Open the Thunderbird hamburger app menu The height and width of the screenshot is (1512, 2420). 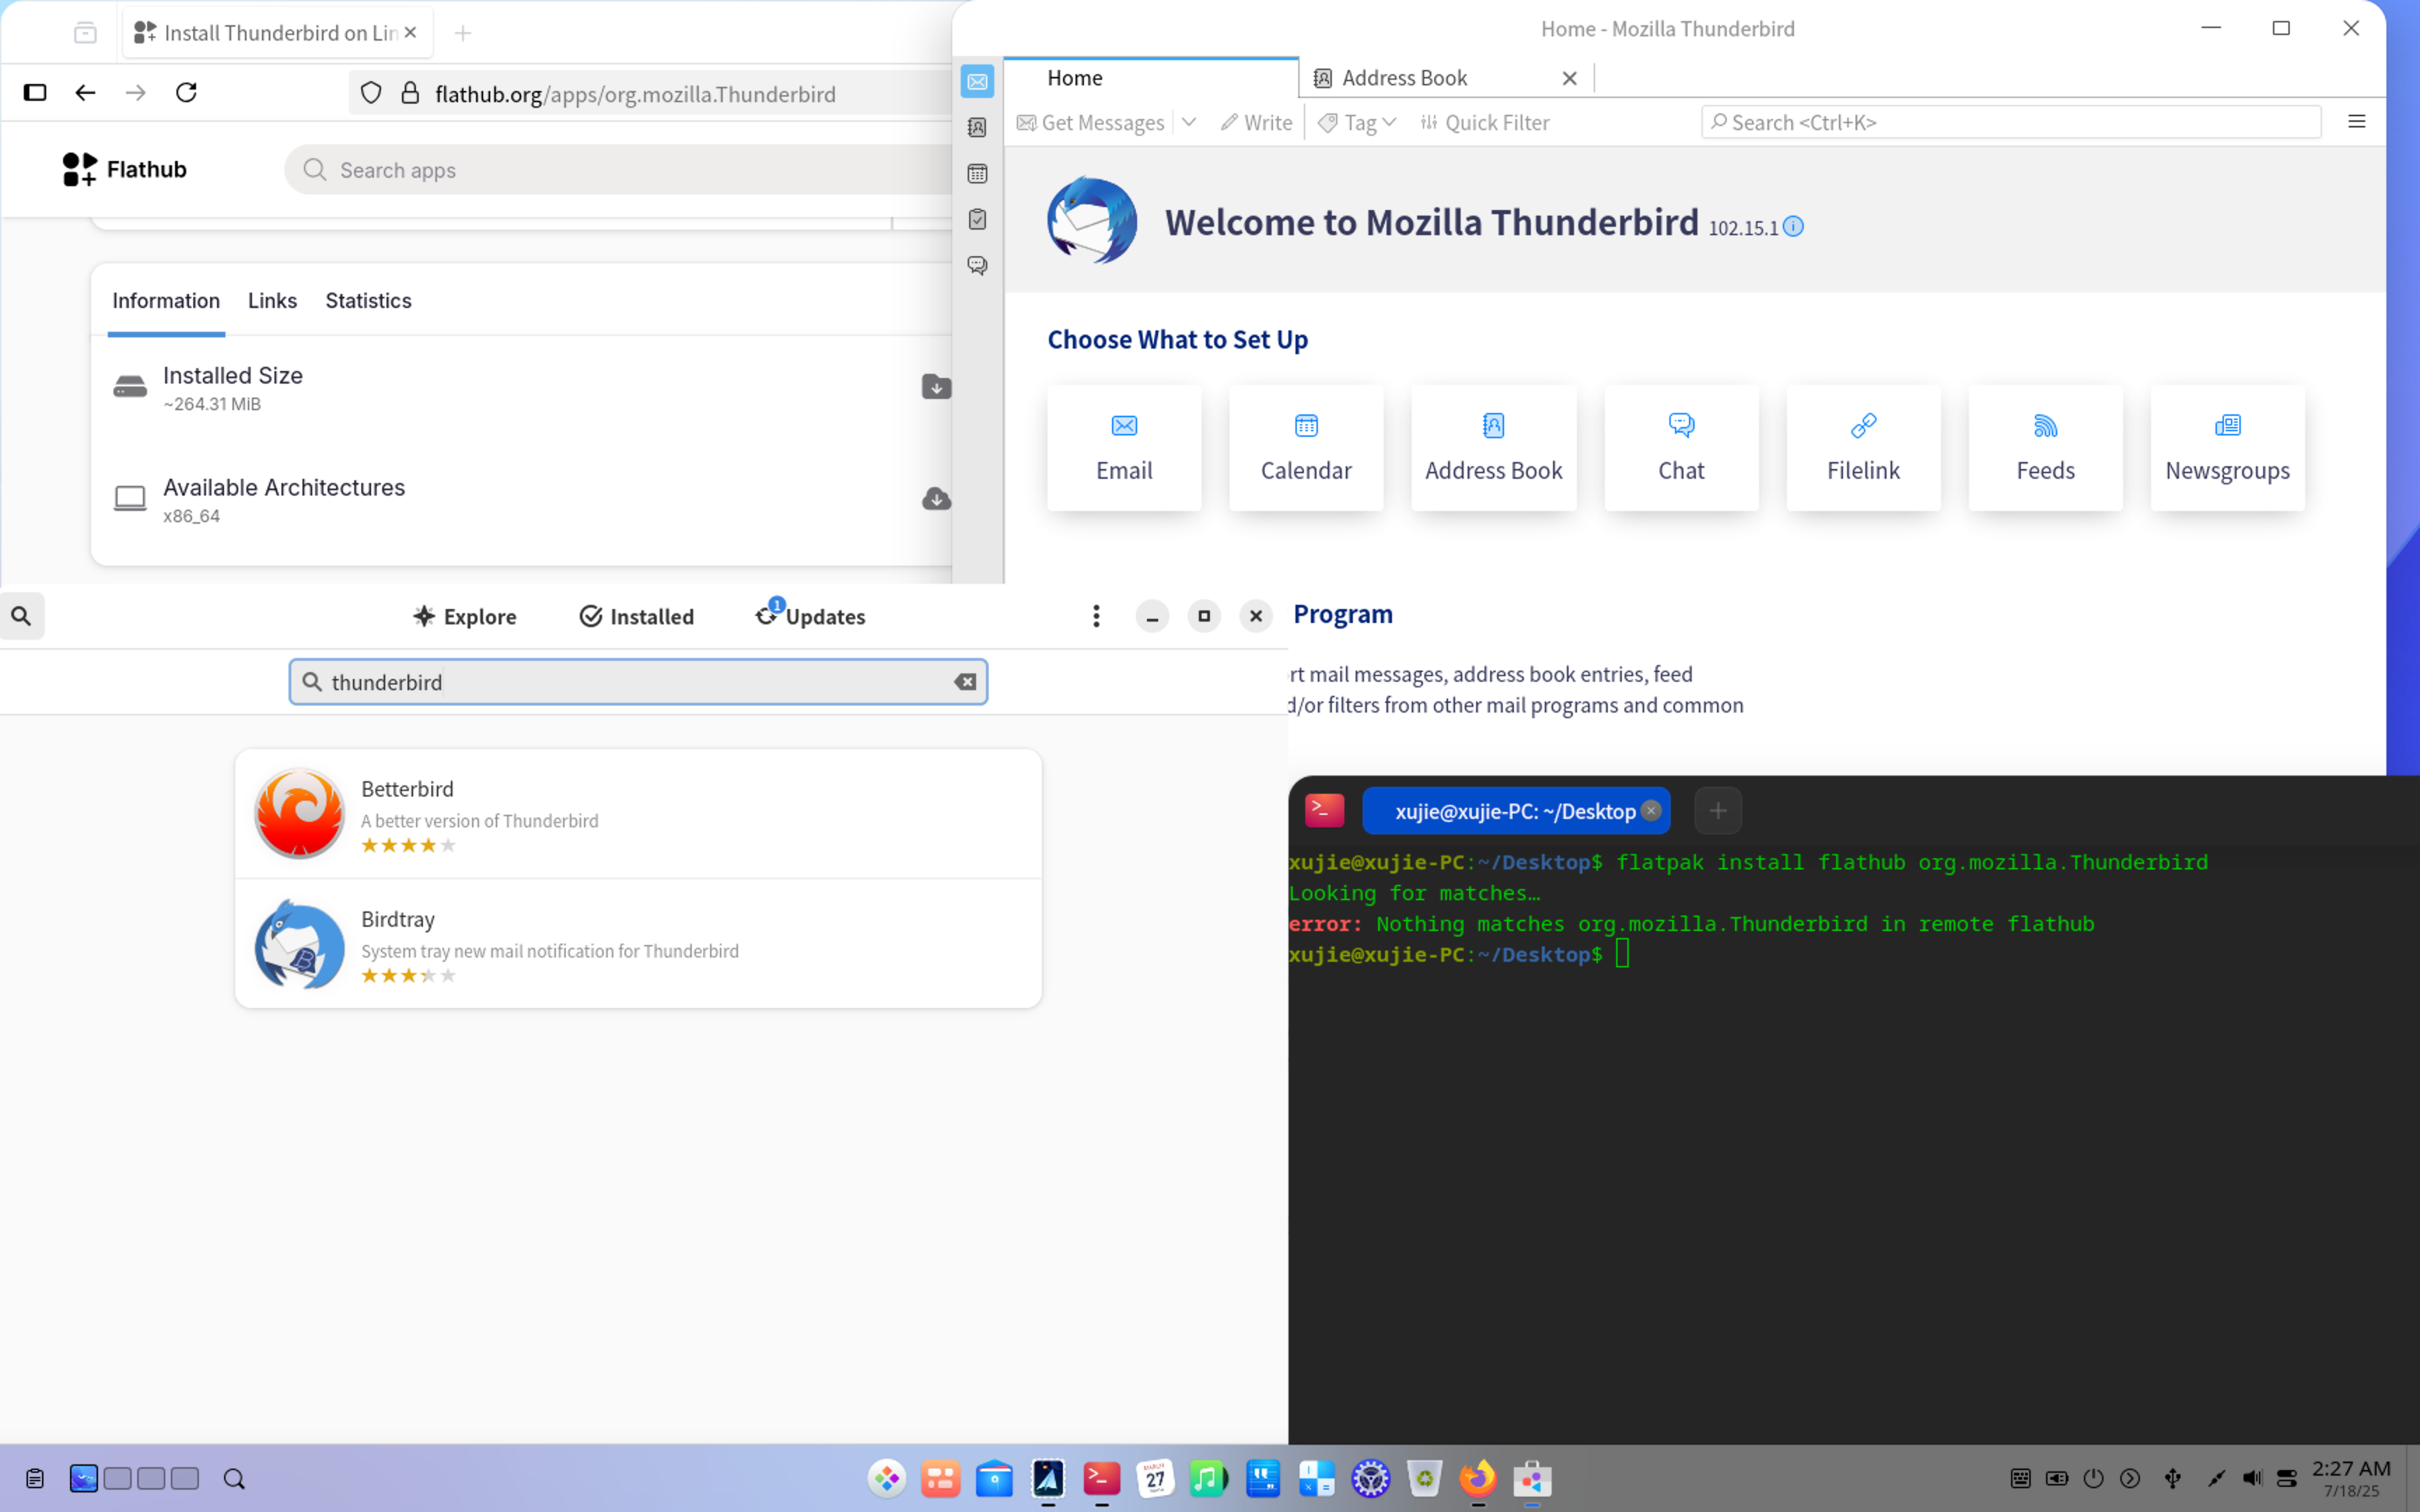[2356, 122]
